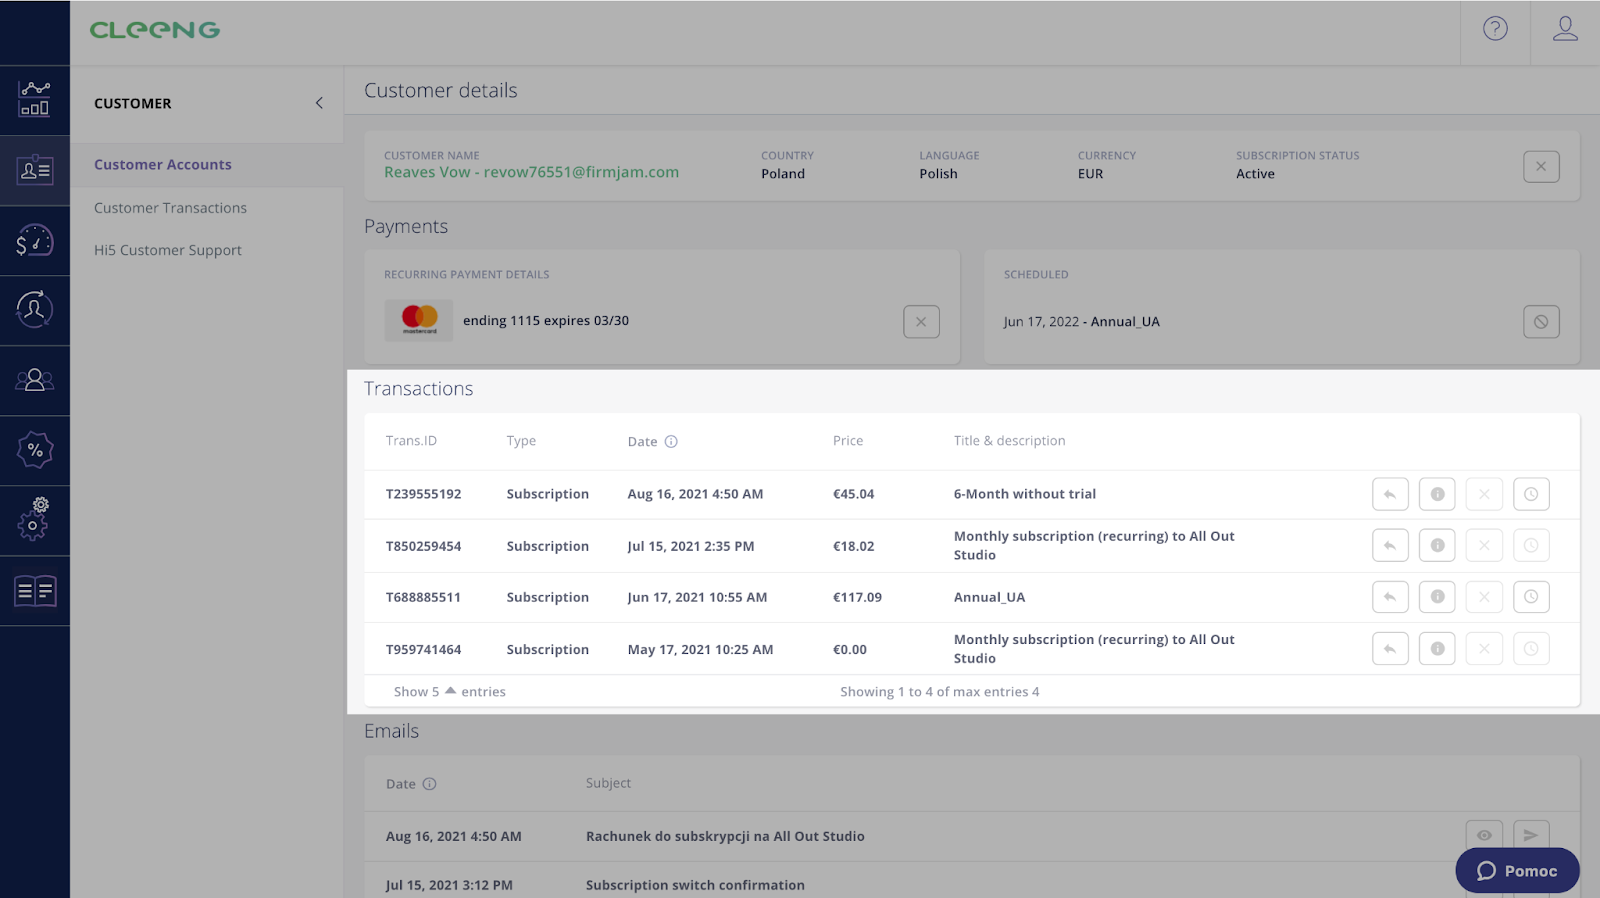Select the customer accounts sidebar icon
Screen dimensions: 1600x898
point(35,170)
